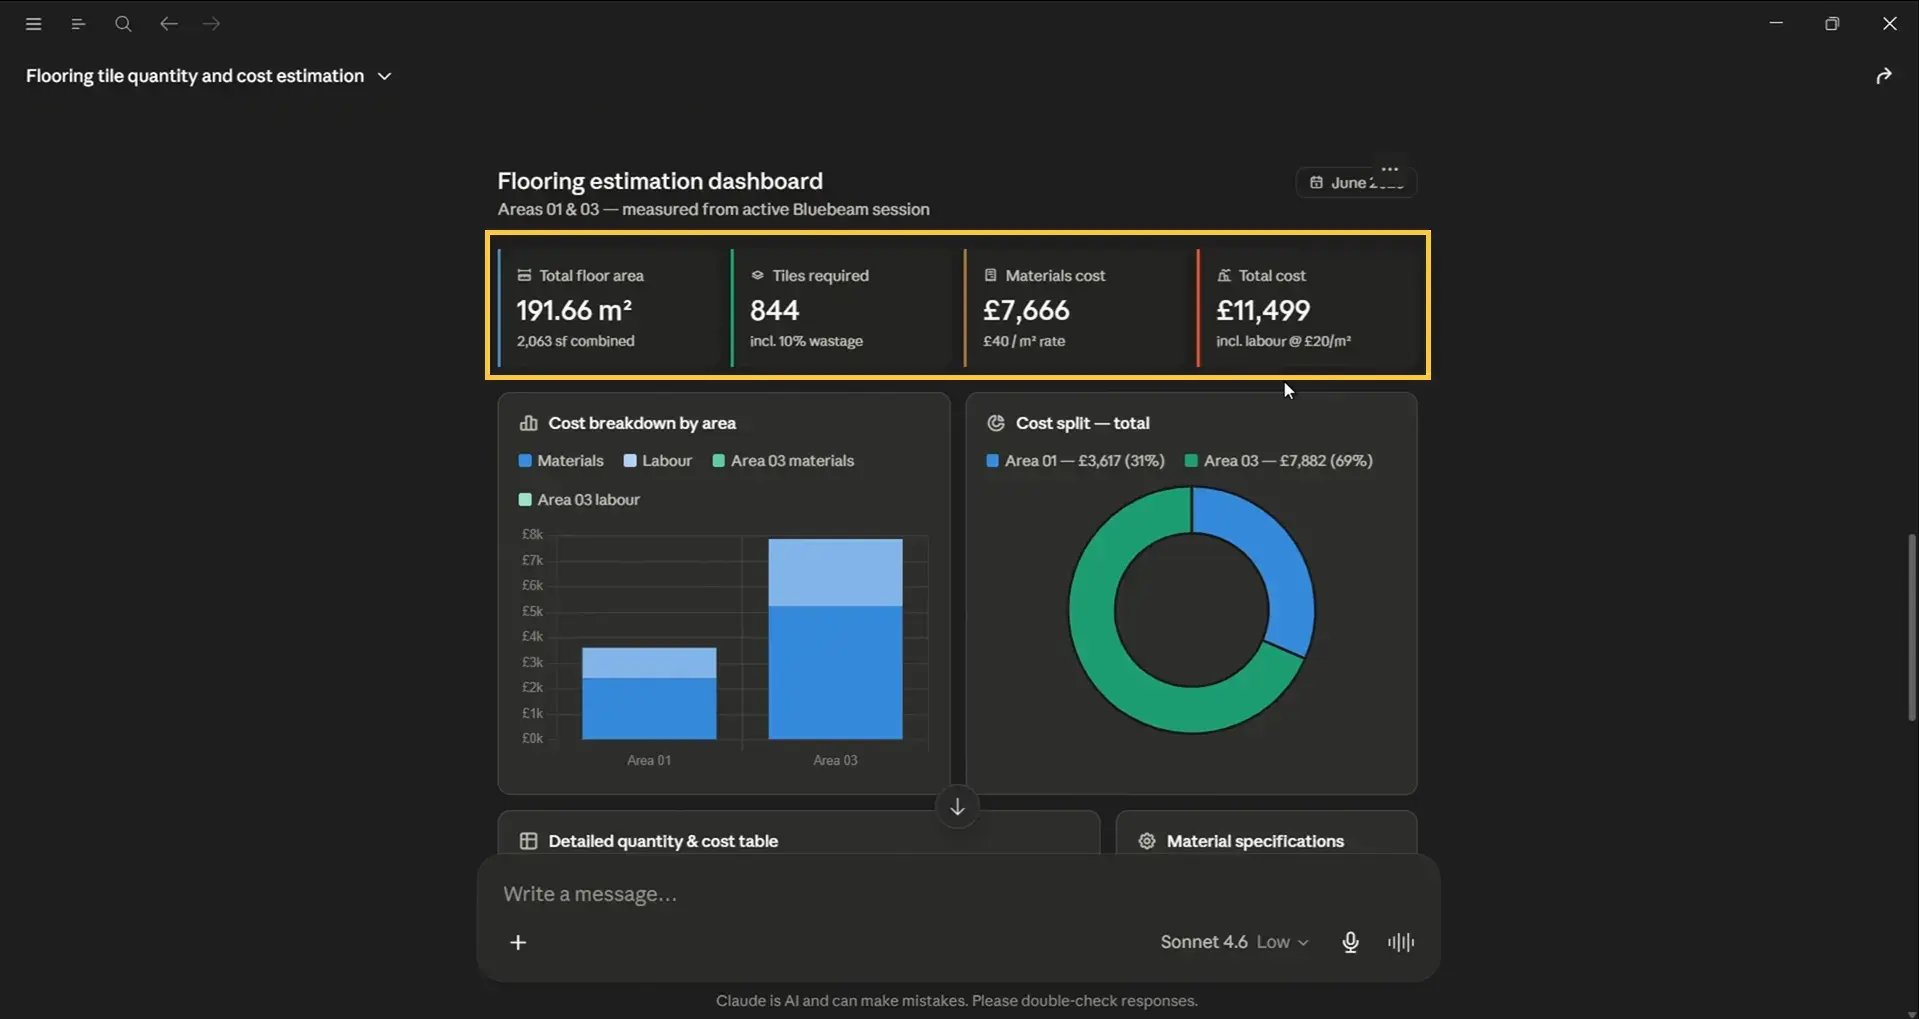
Task: Click the plus attachment button
Action: click(x=518, y=942)
